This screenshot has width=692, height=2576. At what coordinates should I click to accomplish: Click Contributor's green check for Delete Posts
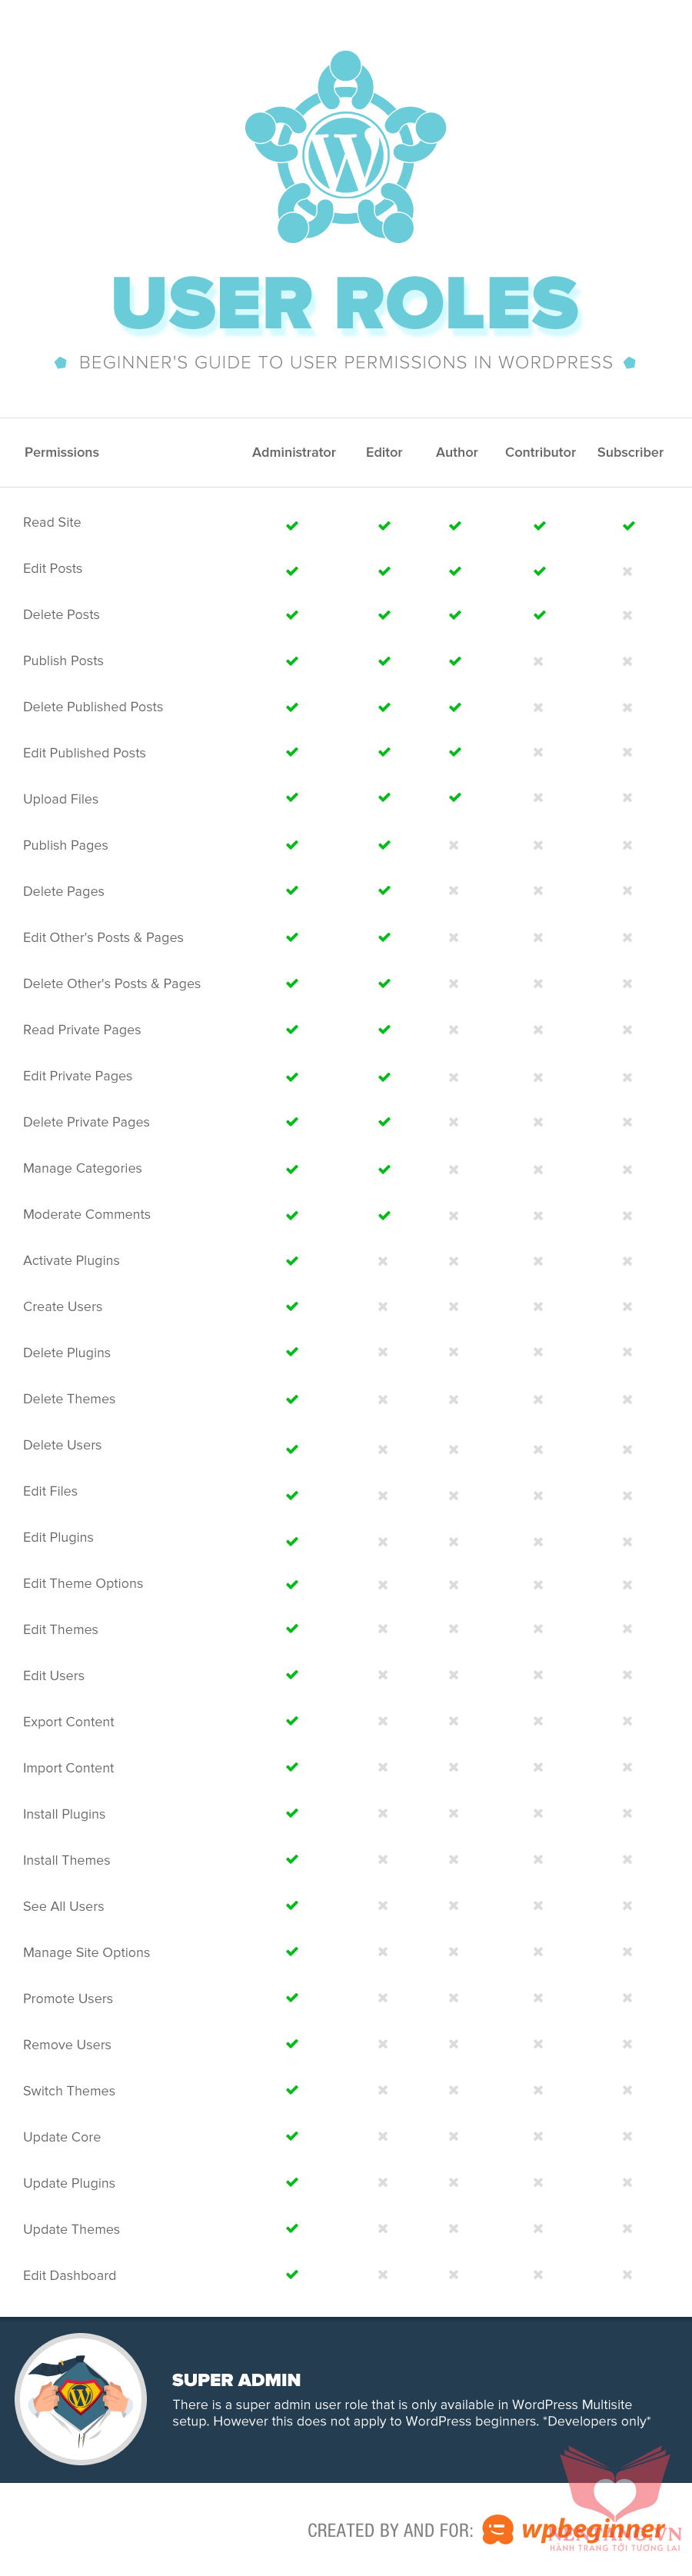[539, 615]
